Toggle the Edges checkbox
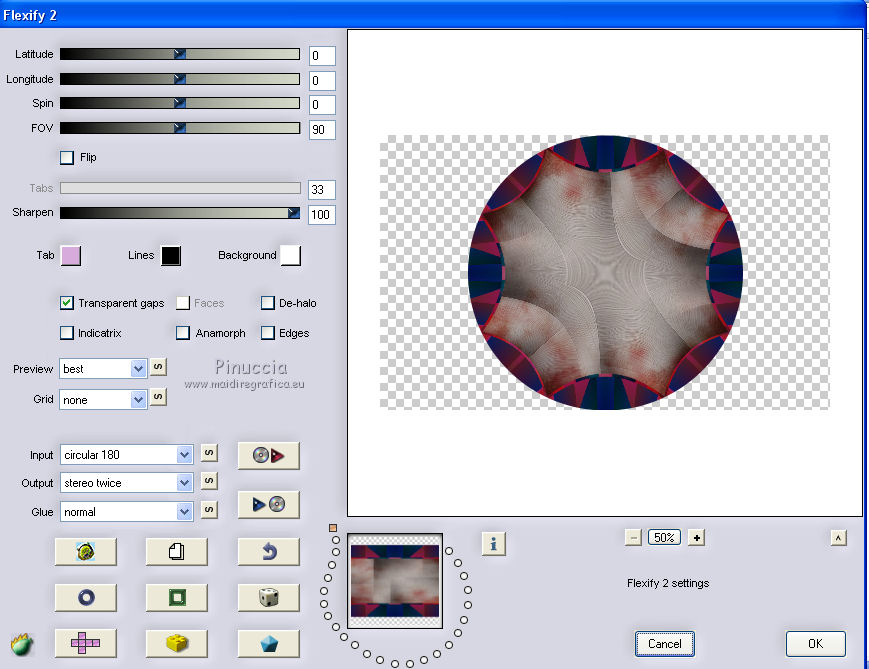This screenshot has width=869, height=669. point(268,333)
